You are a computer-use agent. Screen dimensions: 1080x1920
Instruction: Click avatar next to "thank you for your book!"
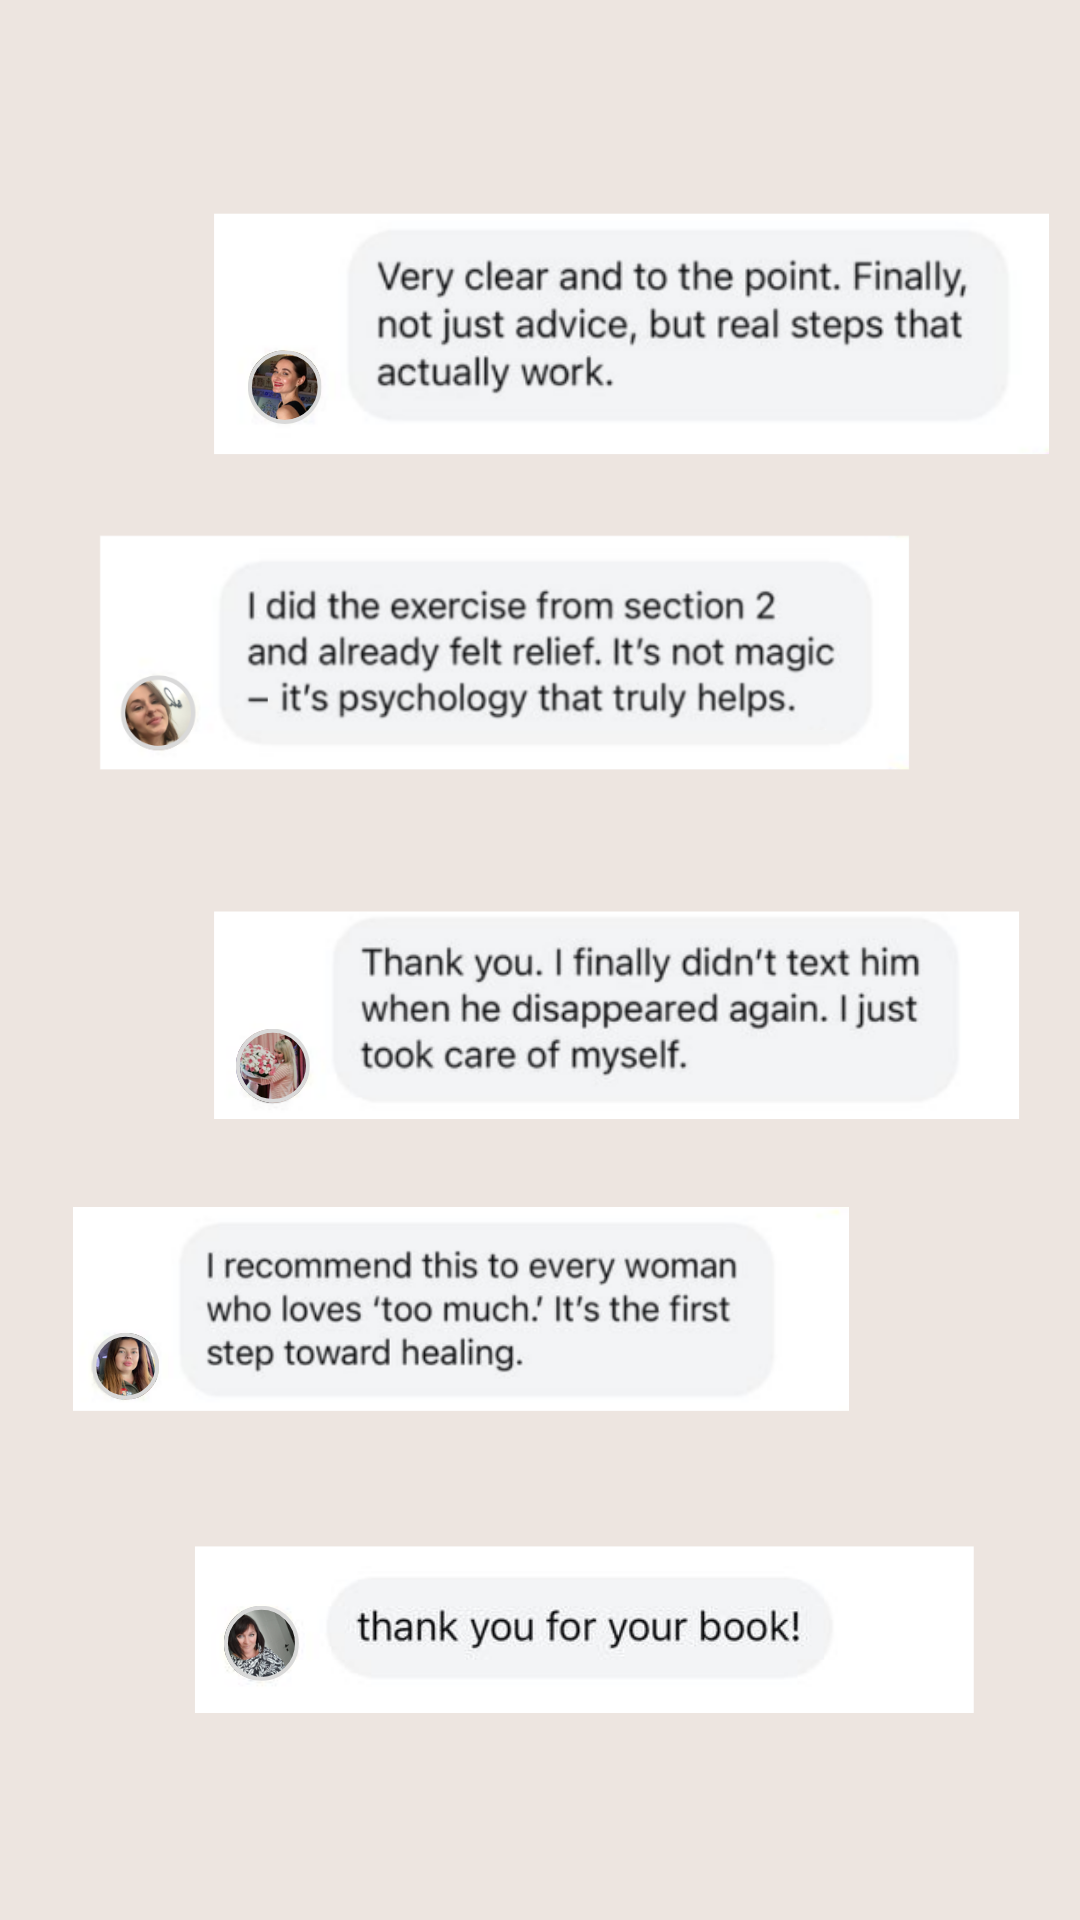261,1642
